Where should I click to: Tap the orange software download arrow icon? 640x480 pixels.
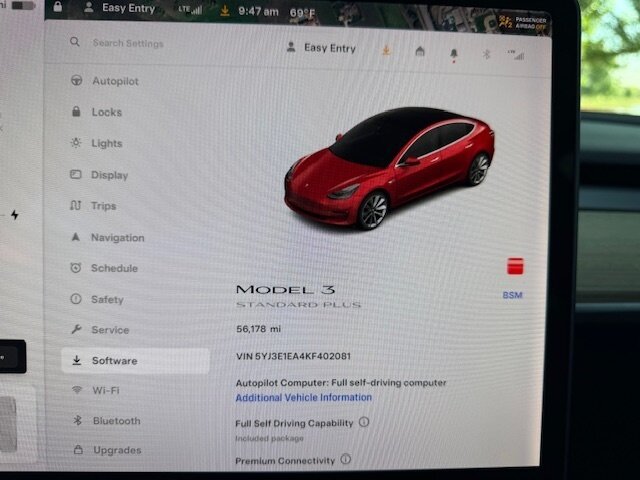(386, 51)
